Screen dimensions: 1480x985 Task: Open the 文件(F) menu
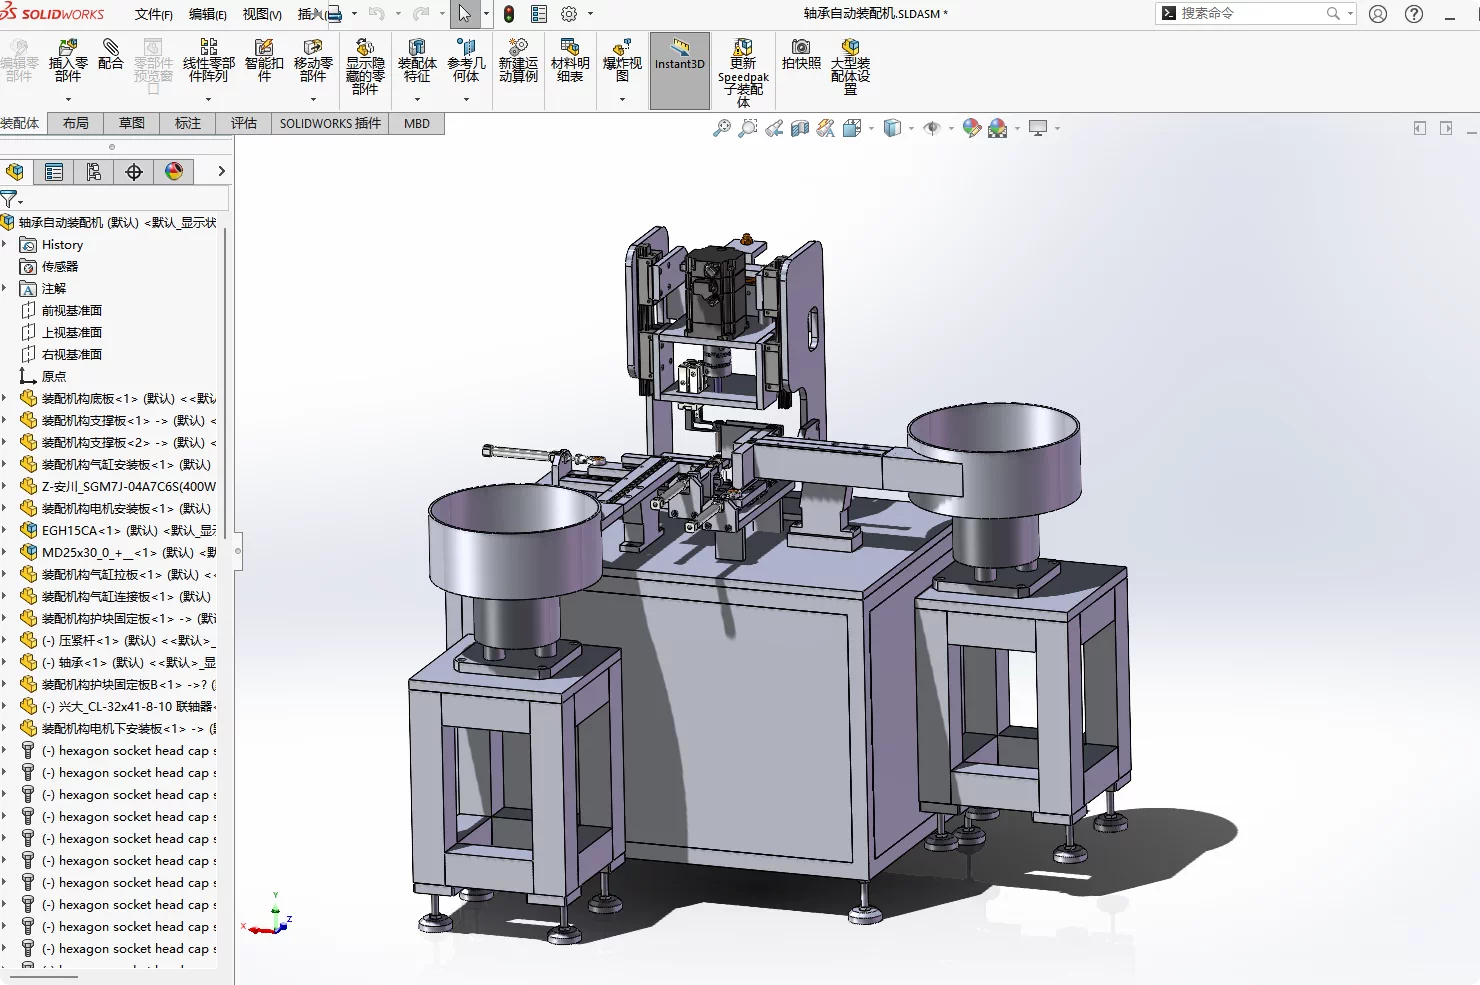153,14
